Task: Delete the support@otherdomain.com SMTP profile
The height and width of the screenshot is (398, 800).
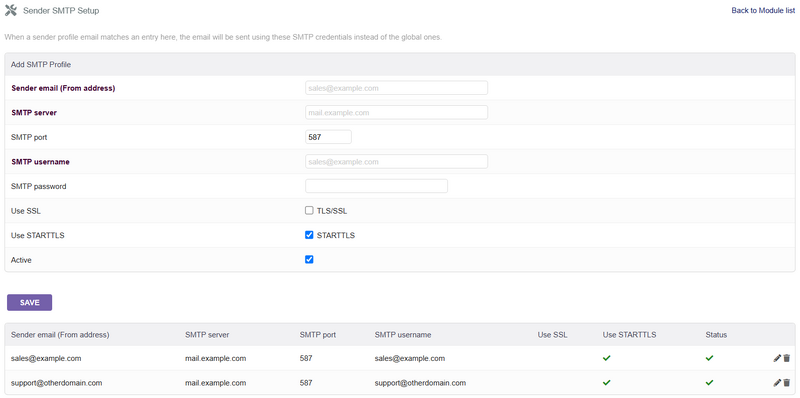Action: [787, 382]
